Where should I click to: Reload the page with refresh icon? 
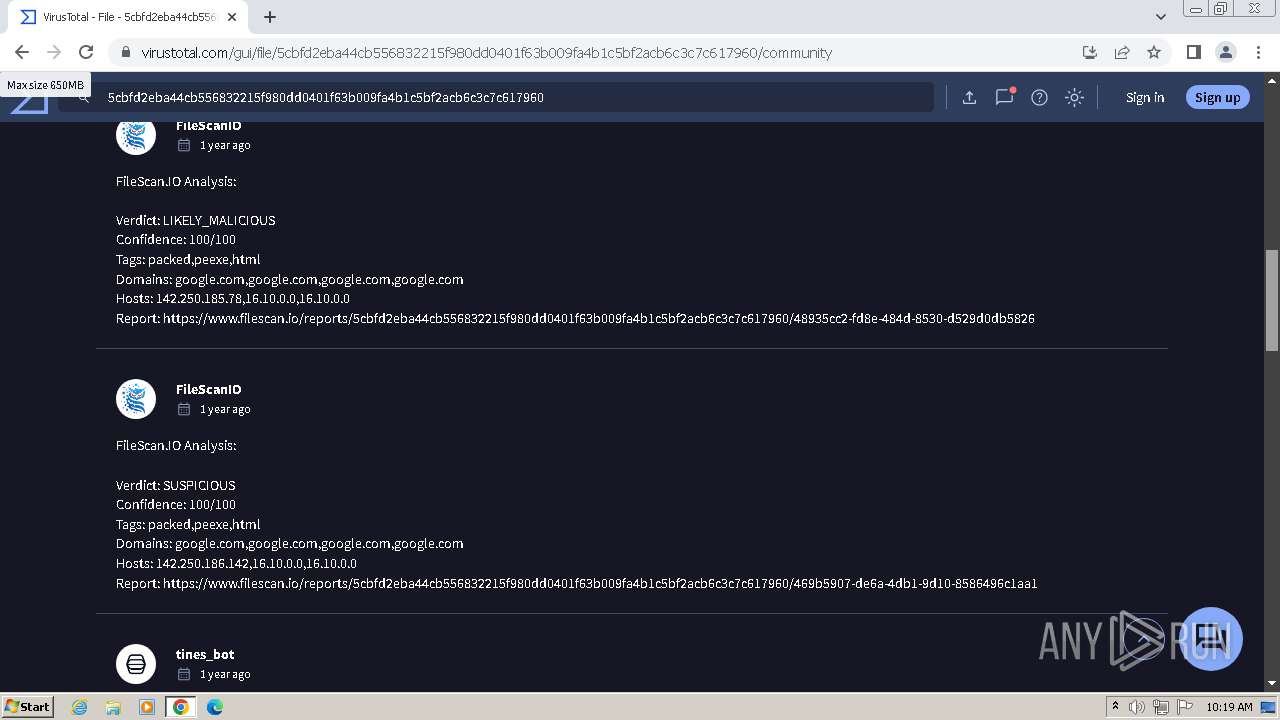point(86,52)
